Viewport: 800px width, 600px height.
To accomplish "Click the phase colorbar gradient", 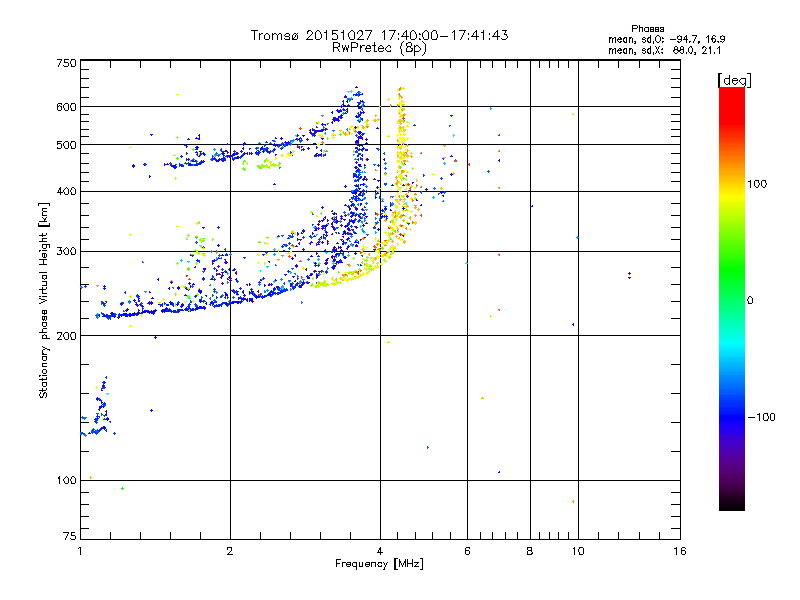I will pyautogui.click(x=732, y=299).
